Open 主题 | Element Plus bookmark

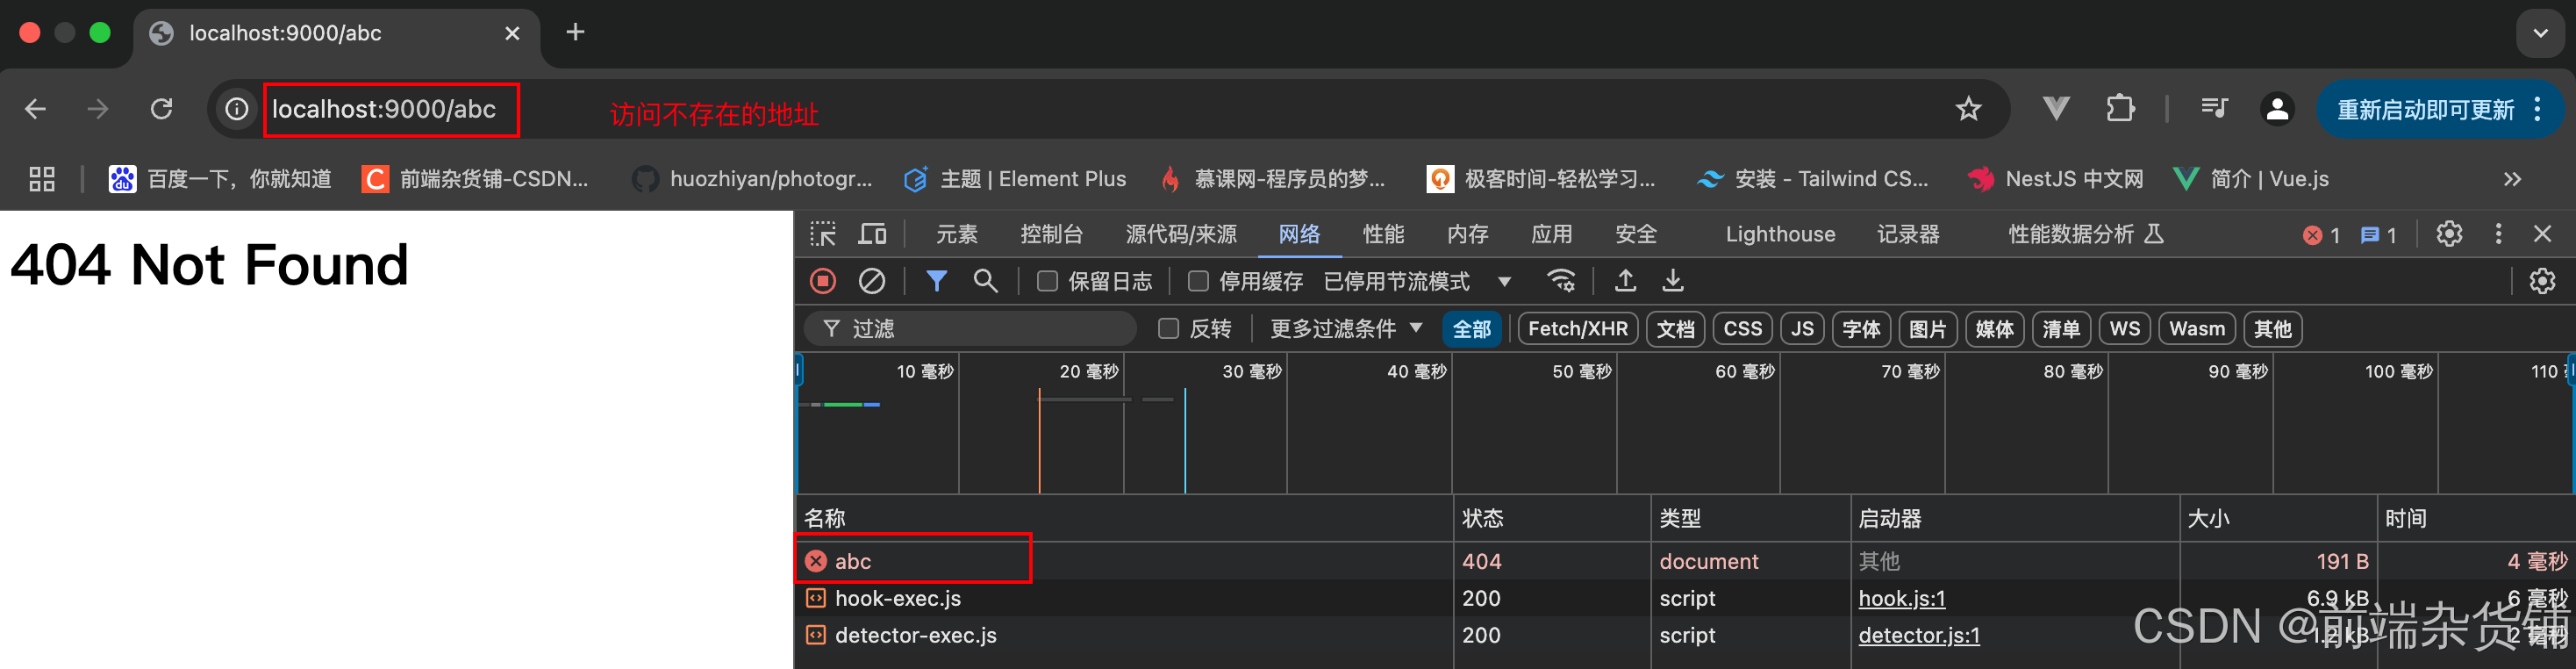[1015, 179]
